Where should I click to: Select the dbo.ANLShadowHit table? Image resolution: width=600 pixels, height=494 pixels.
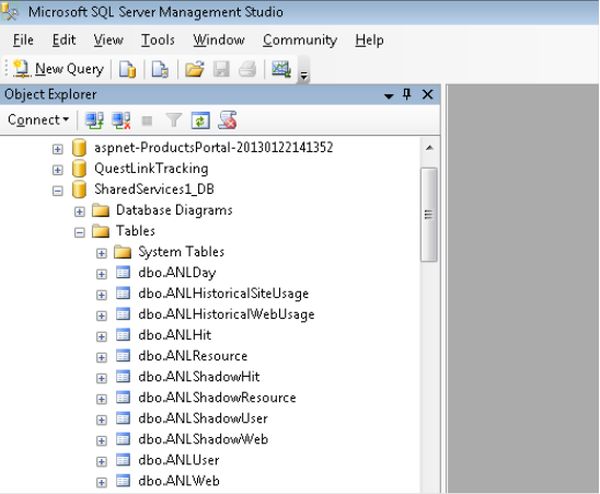tap(199, 377)
